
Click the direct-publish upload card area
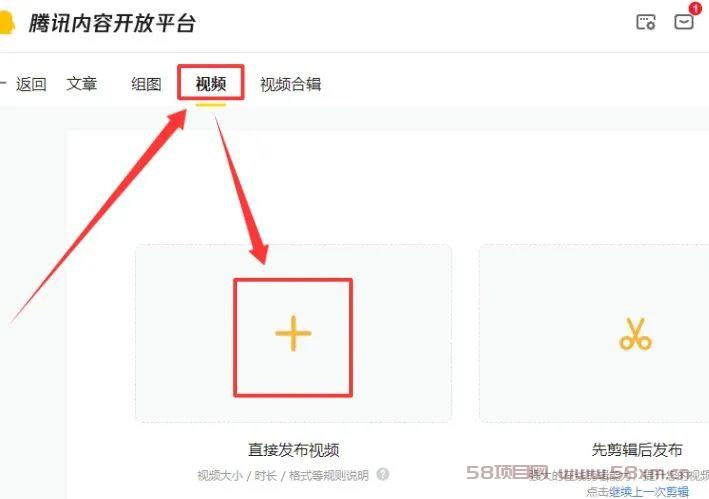click(293, 334)
